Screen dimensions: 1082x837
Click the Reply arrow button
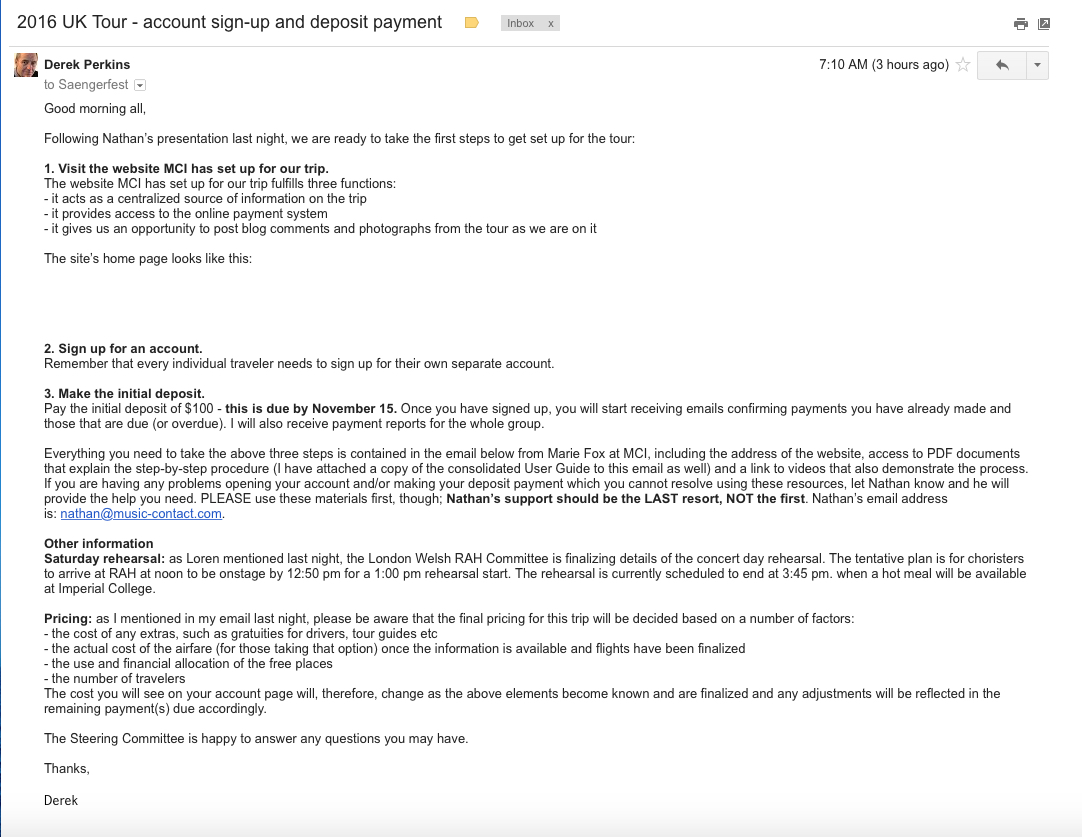(1002, 65)
